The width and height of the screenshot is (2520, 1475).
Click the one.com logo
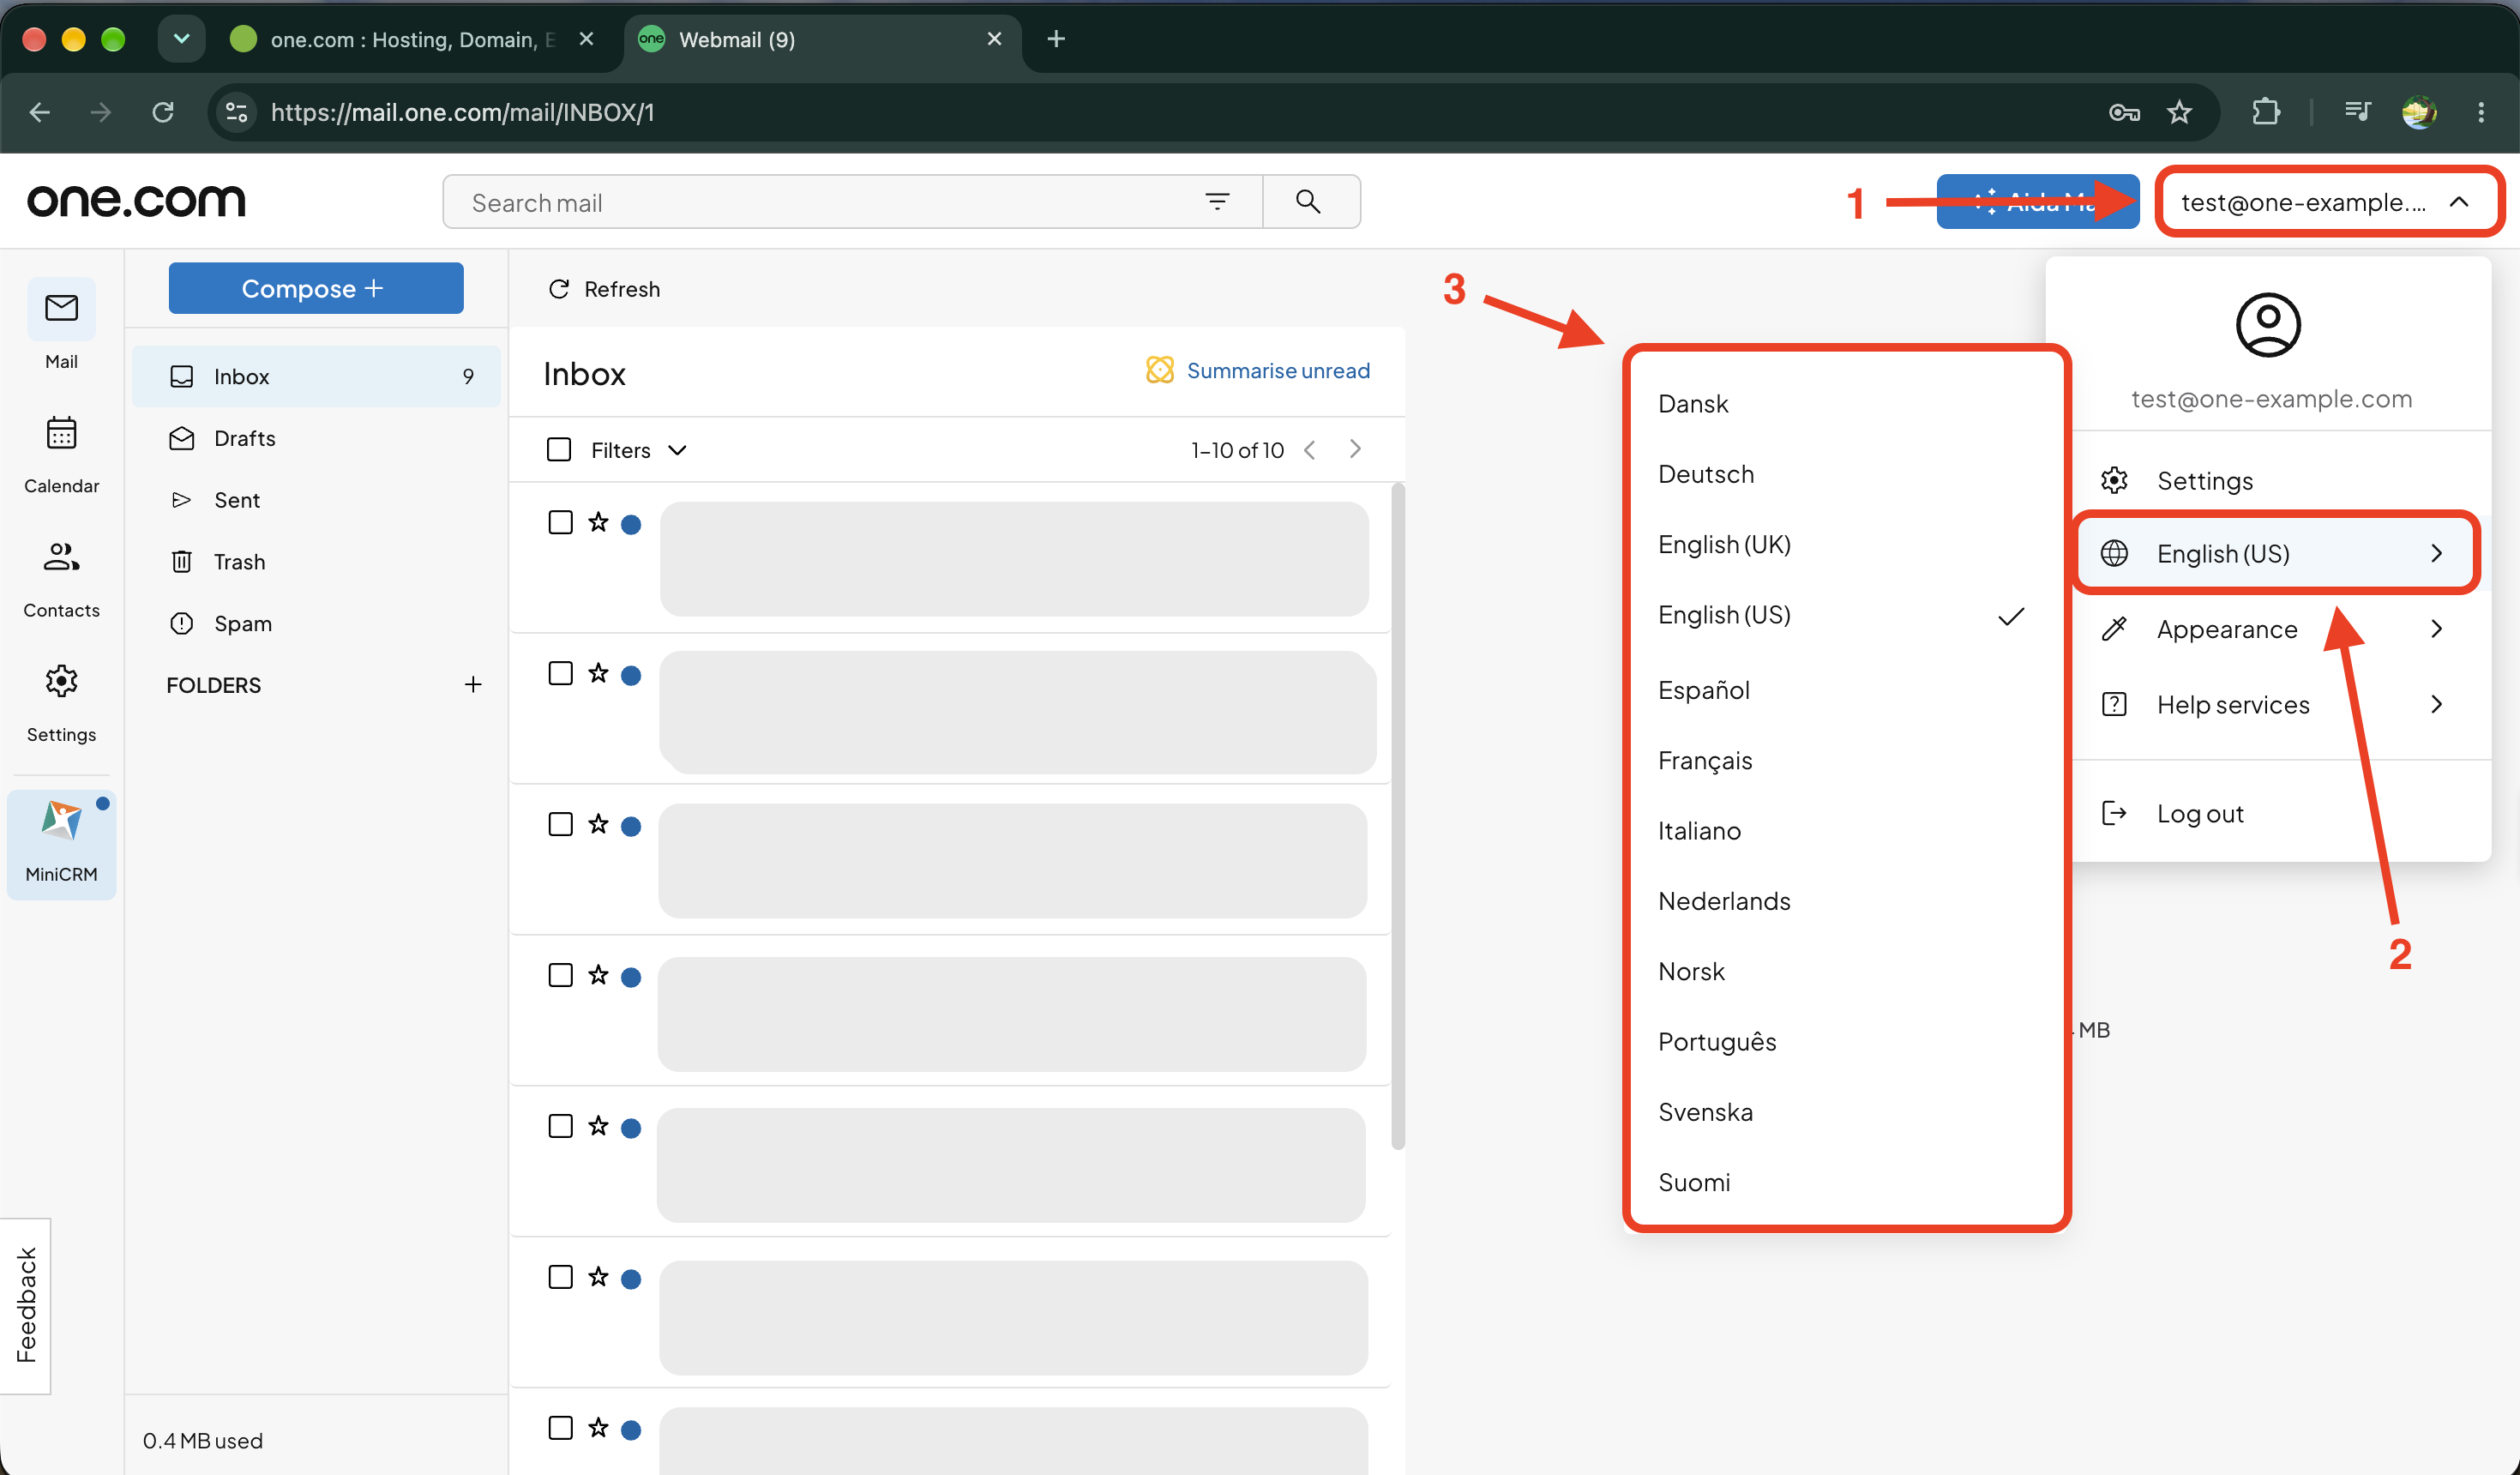[x=136, y=200]
